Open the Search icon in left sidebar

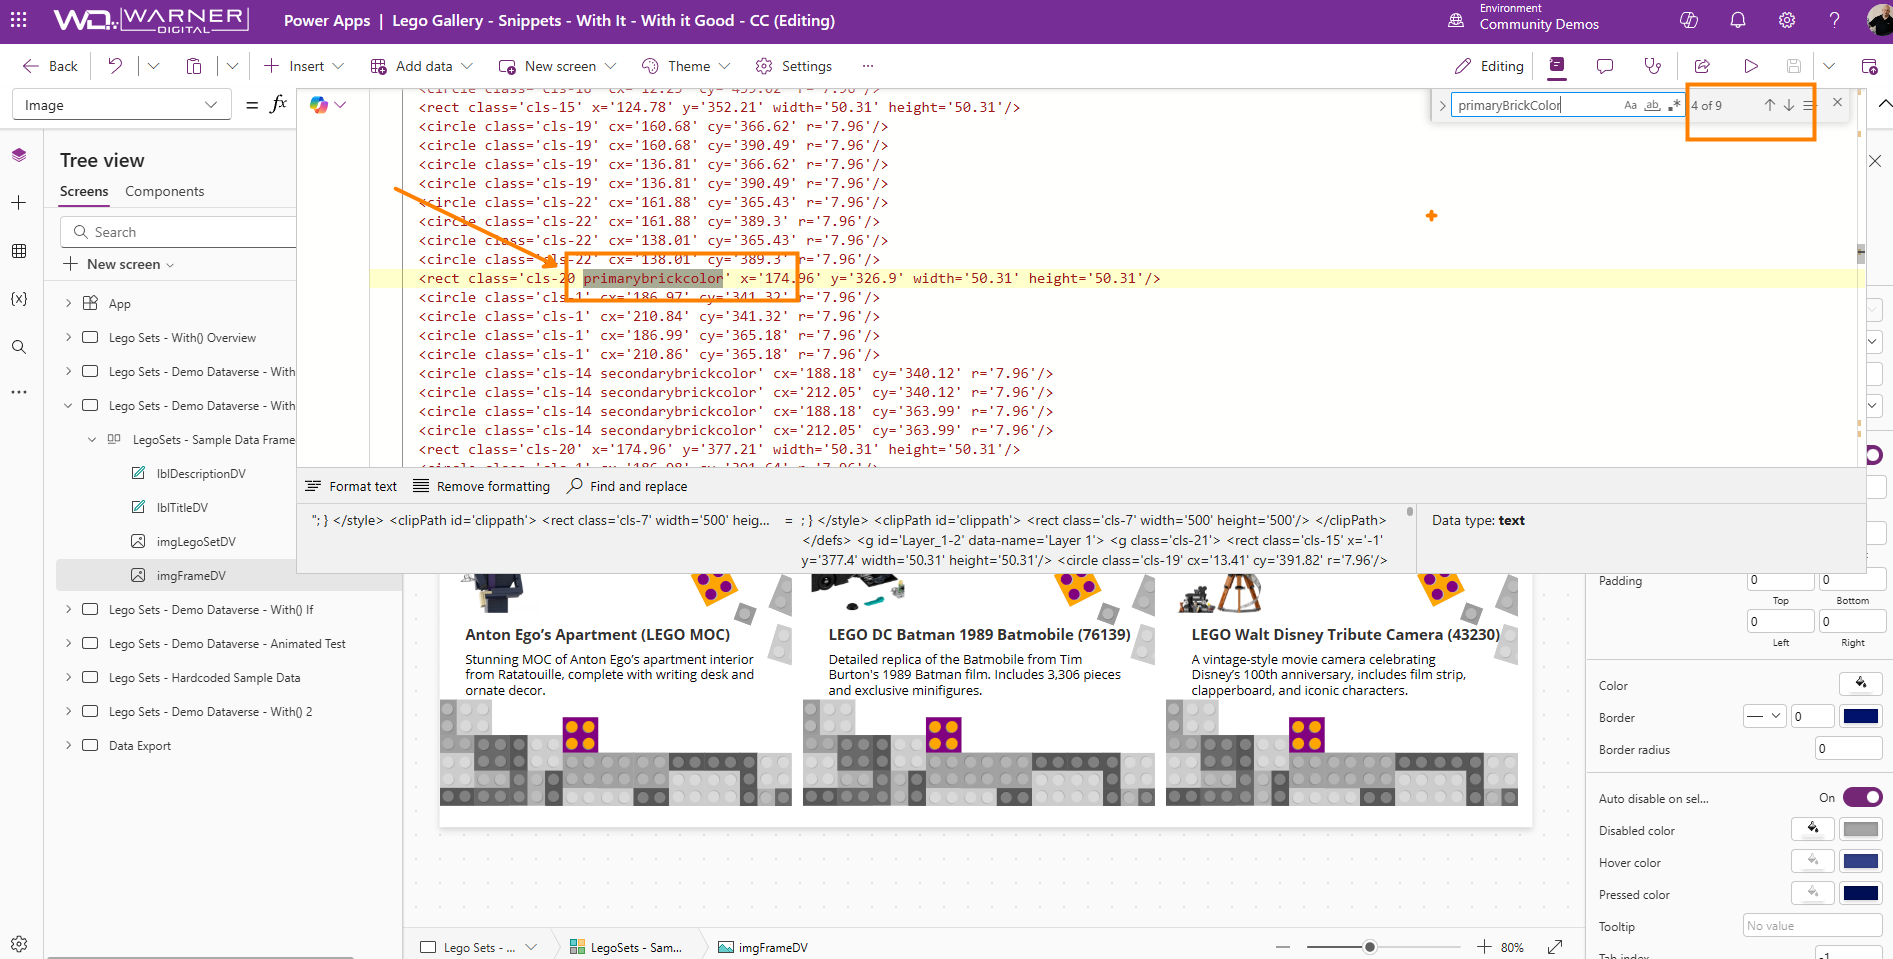19,347
